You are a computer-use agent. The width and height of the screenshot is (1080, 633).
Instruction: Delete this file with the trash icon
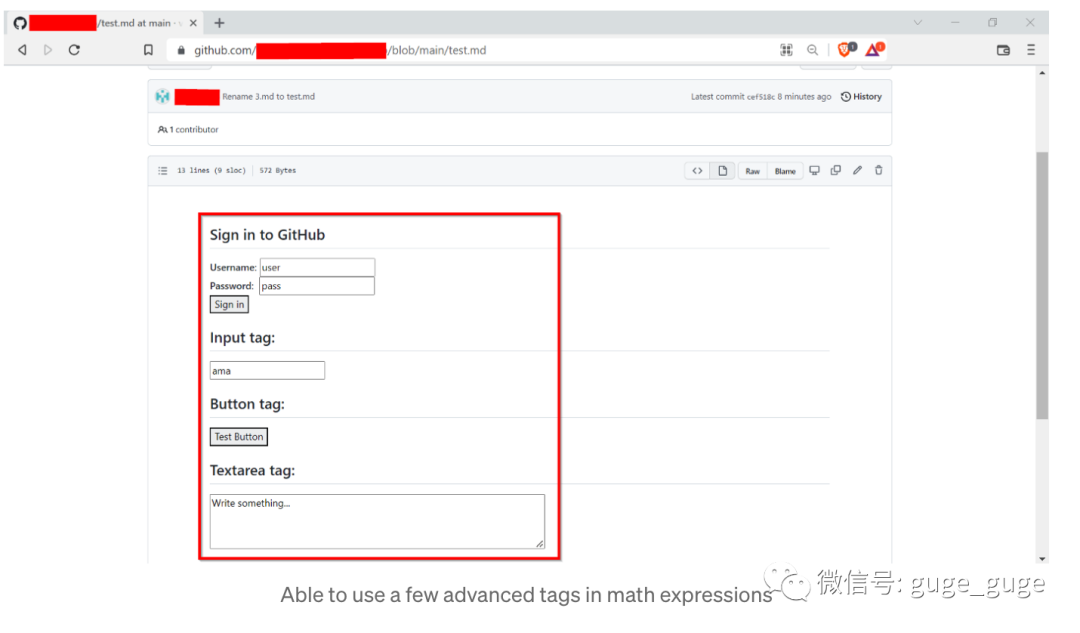[878, 170]
